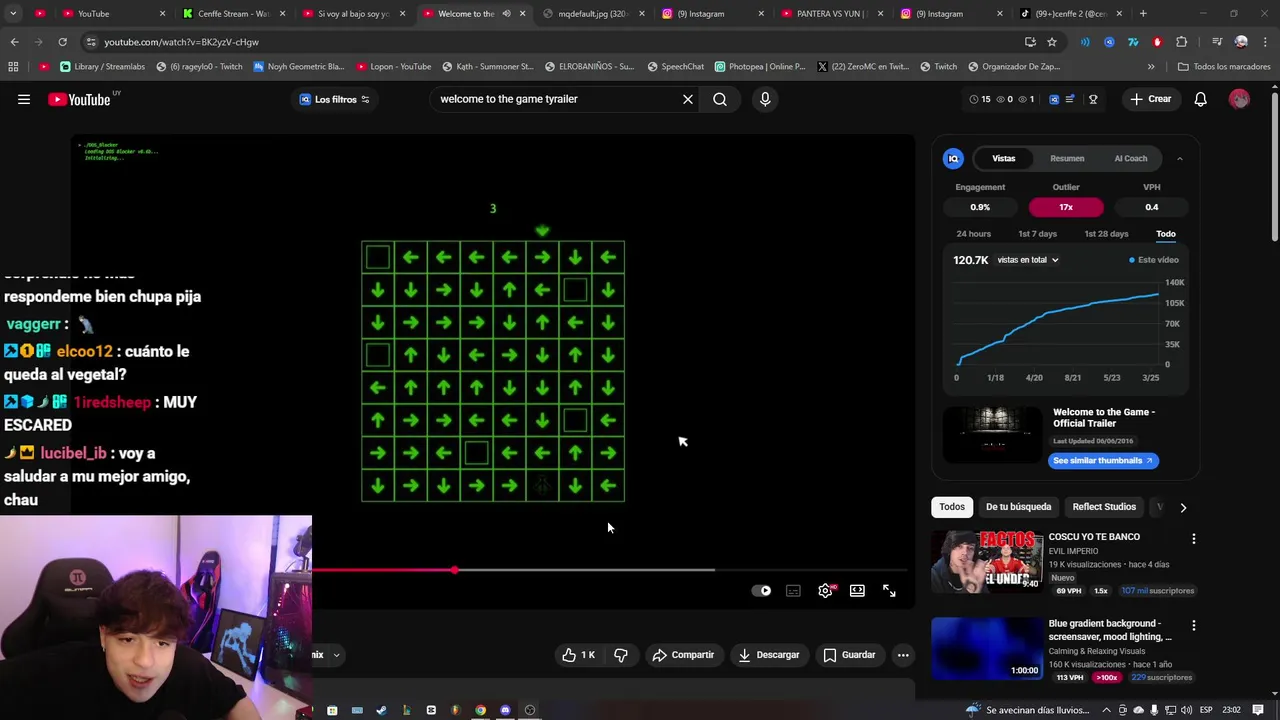Image resolution: width=1280 pixels, height=720 pixels.
Task: Open Chrome apps grid in bookmarks bar
Action: [13, 67]
